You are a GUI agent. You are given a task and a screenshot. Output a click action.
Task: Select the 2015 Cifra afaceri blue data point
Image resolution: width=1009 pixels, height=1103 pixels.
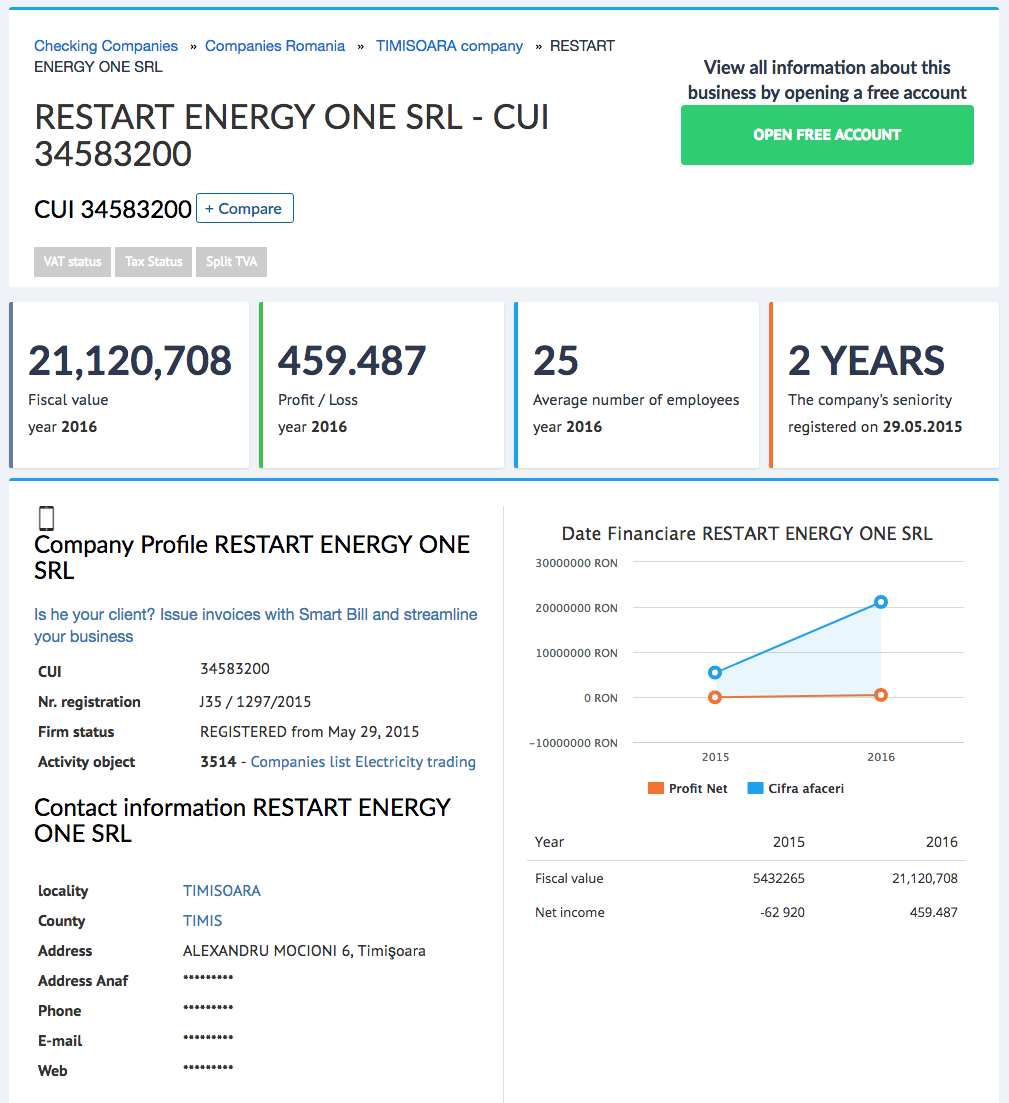(x=715, y=672)
